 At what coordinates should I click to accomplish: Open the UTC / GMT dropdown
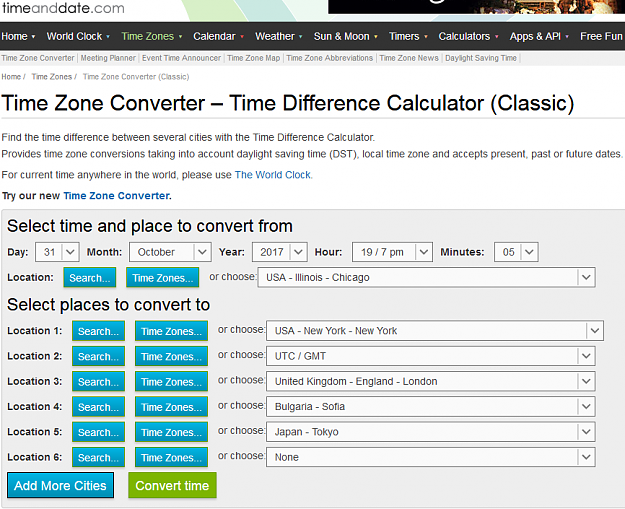pyautogui.click(x=431, y=356)
